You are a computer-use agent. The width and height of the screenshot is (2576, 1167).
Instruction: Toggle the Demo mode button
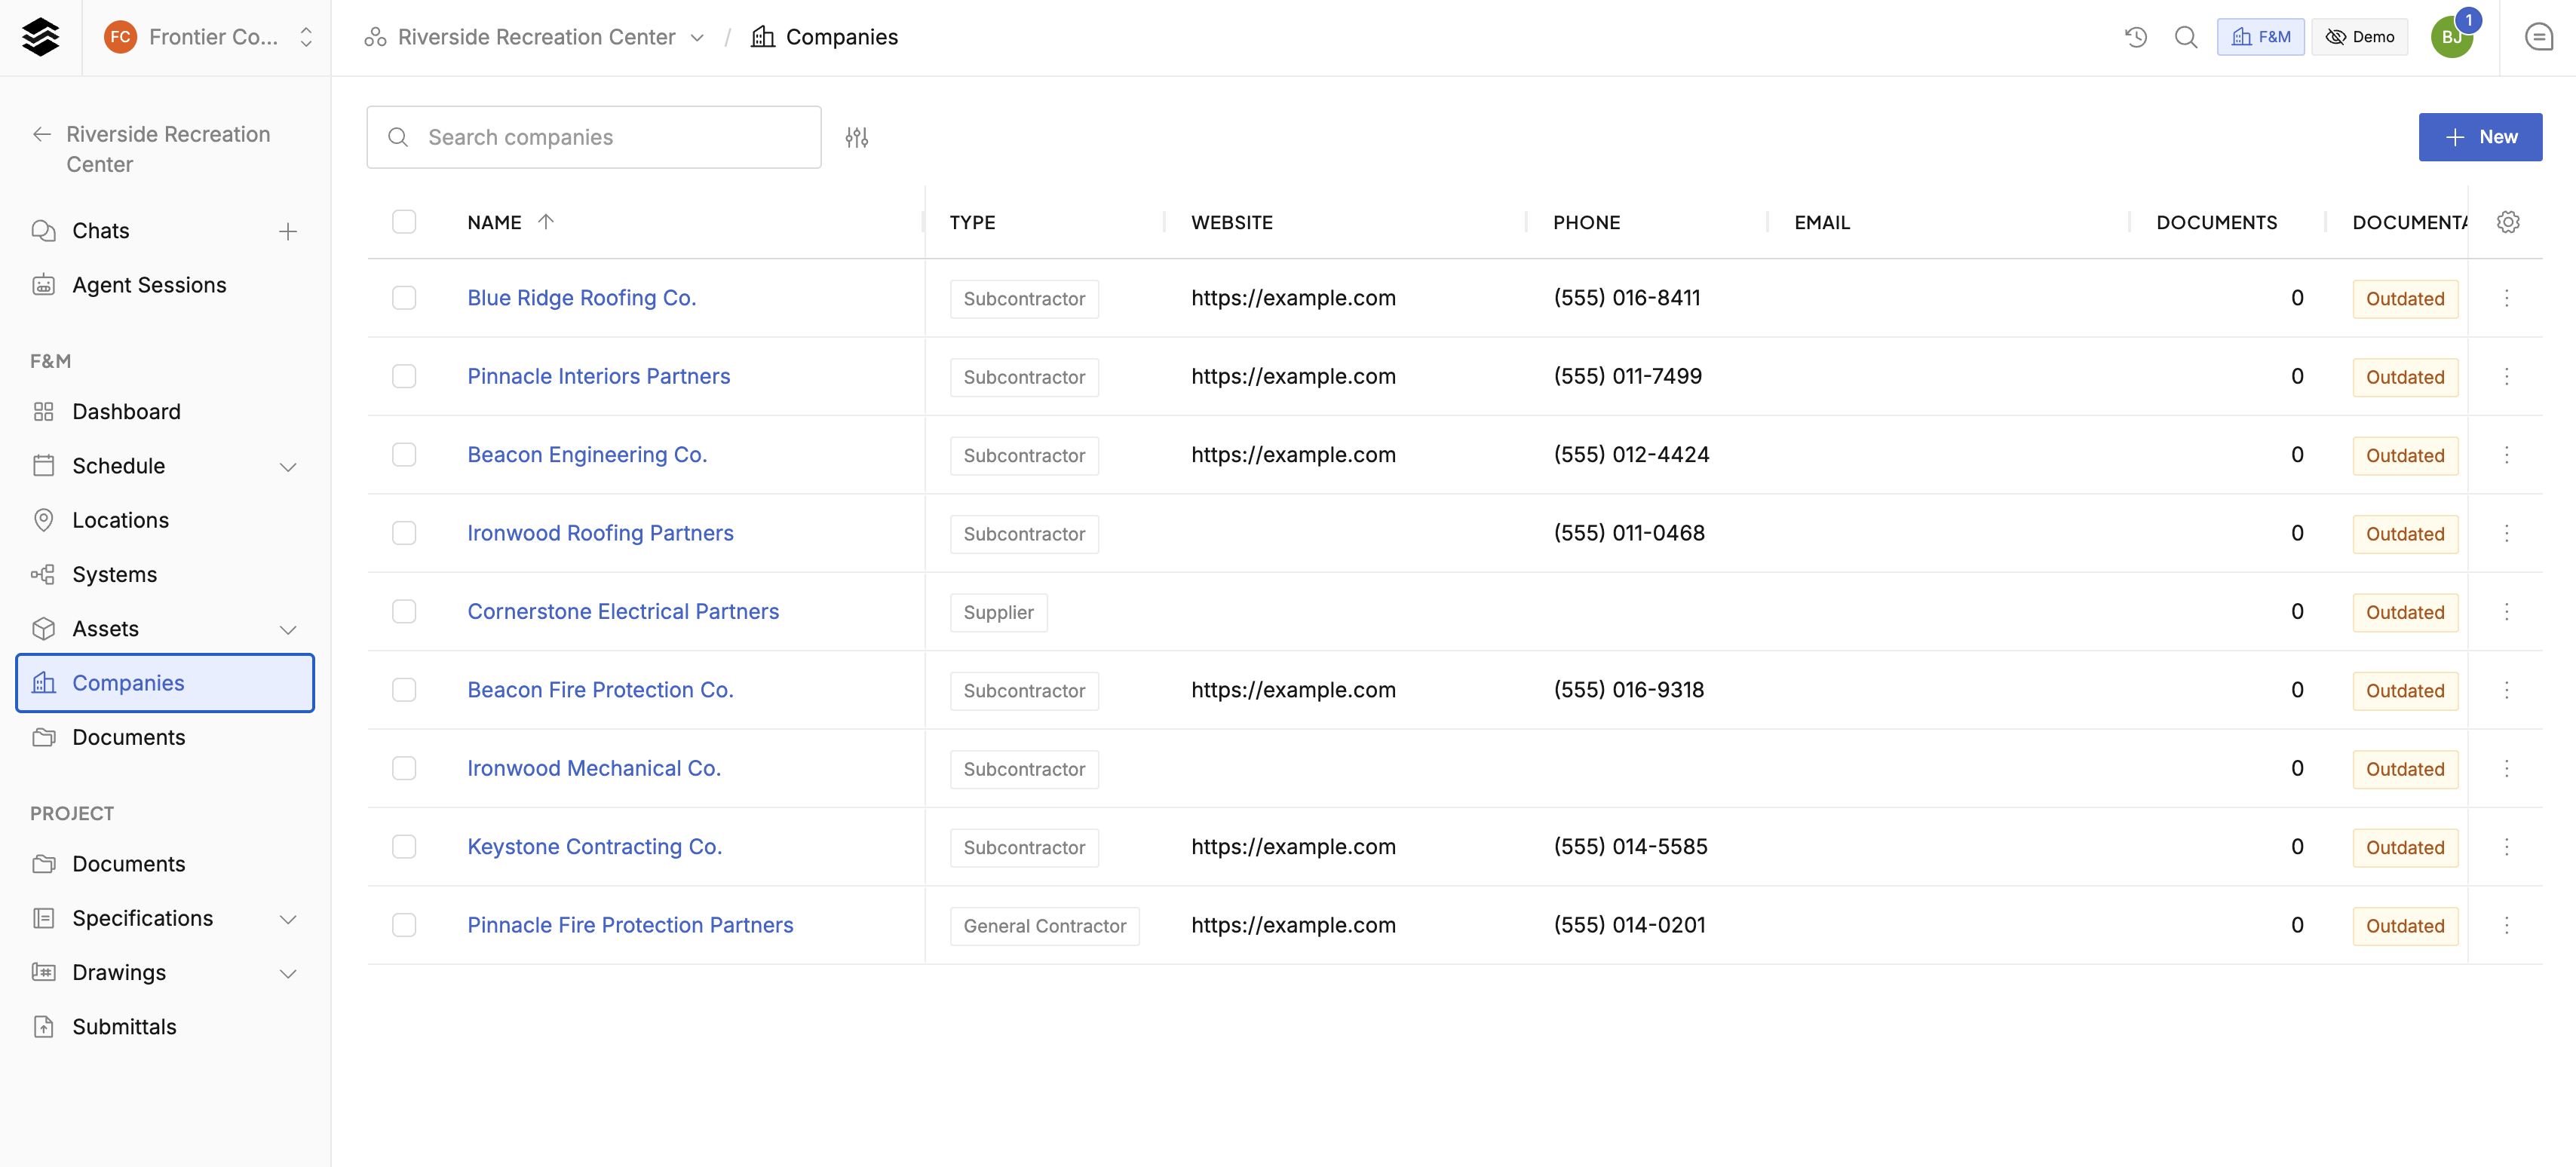pyautogui.click(x=2360, y=37)
